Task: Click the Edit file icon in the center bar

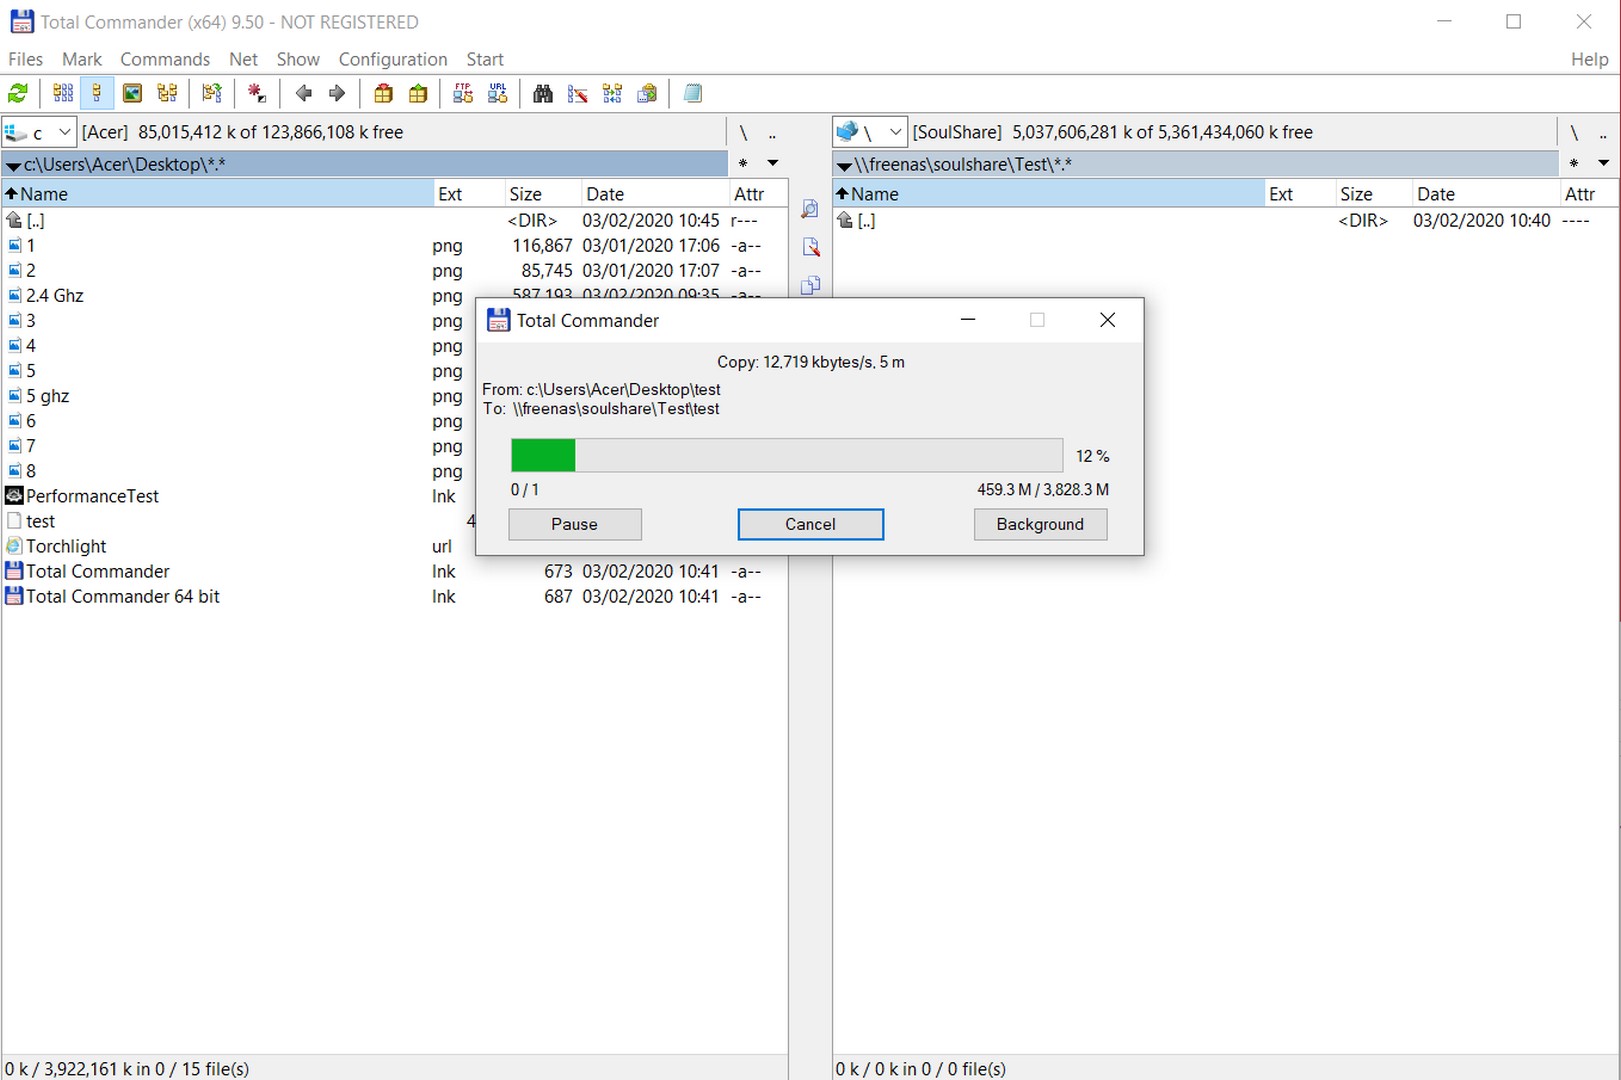Action: [810, 247]
